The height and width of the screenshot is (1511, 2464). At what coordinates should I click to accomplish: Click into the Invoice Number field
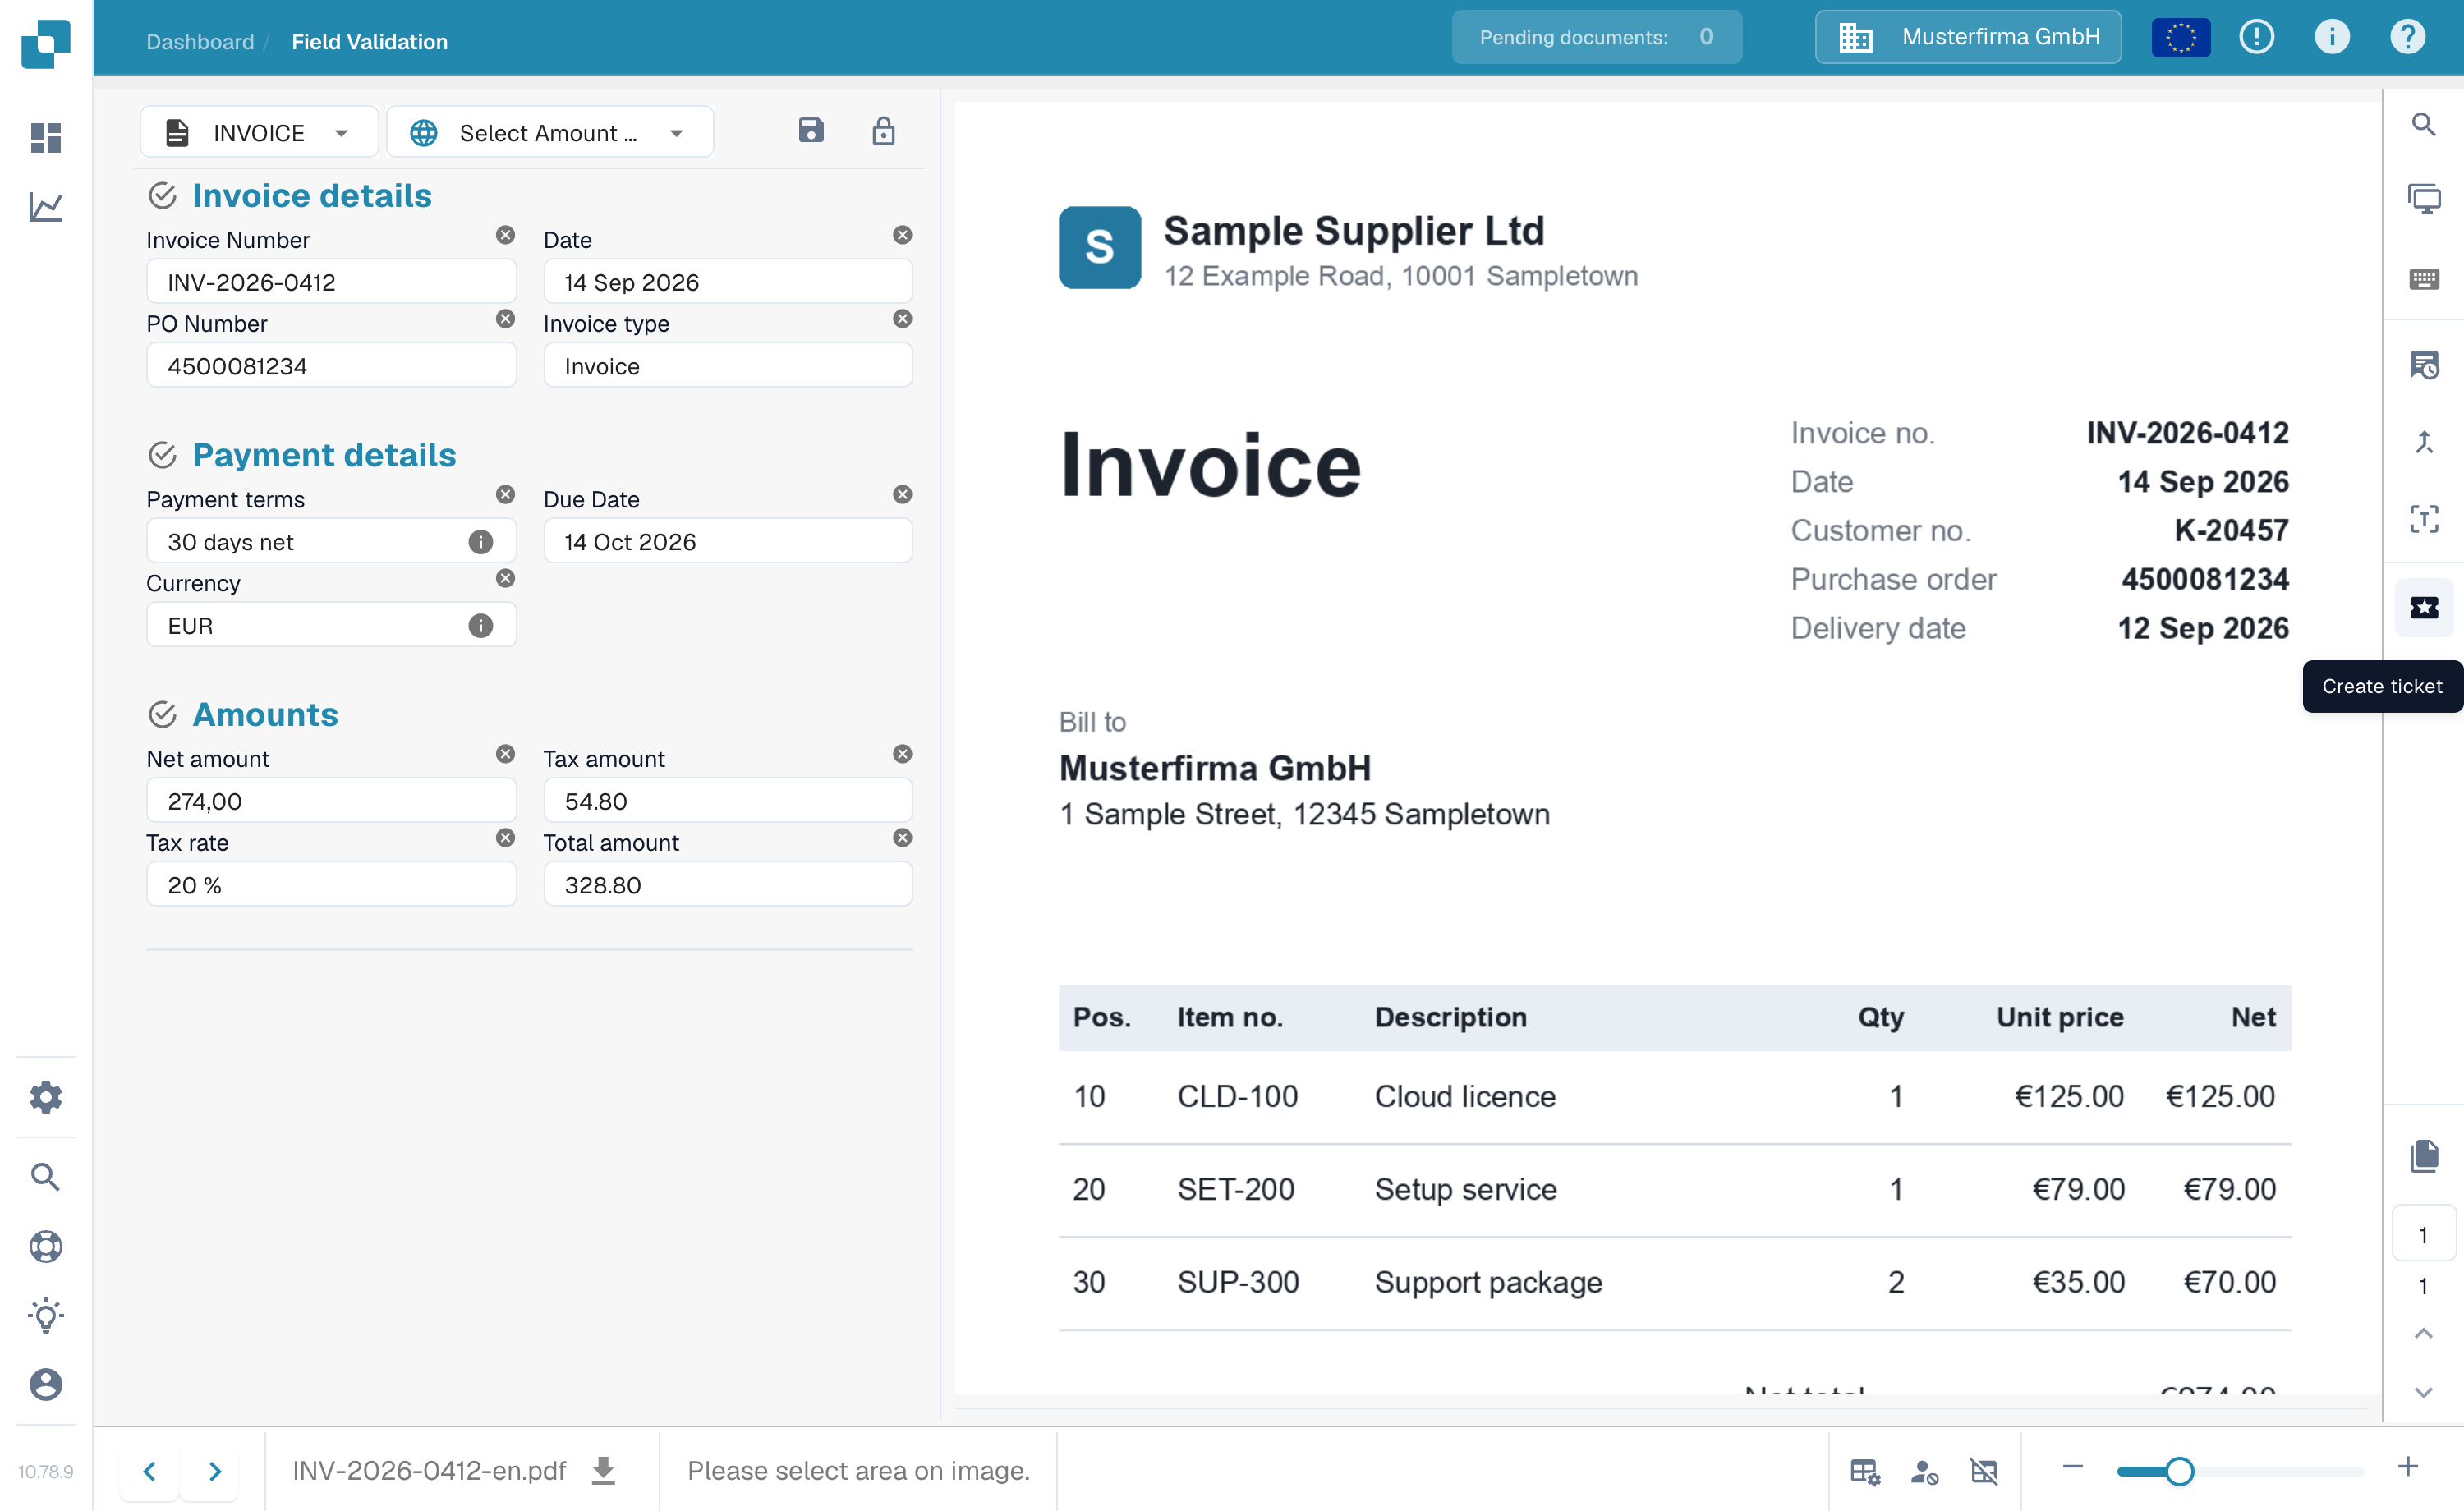point(331,282)
